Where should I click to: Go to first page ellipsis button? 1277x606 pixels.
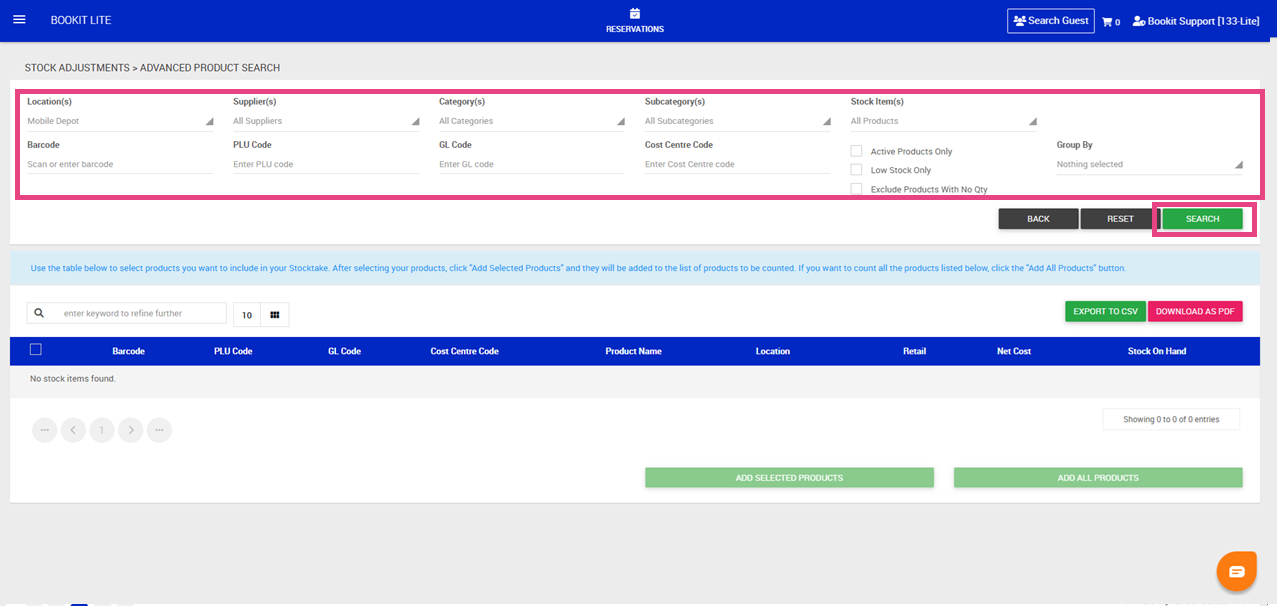pos(45,430)
